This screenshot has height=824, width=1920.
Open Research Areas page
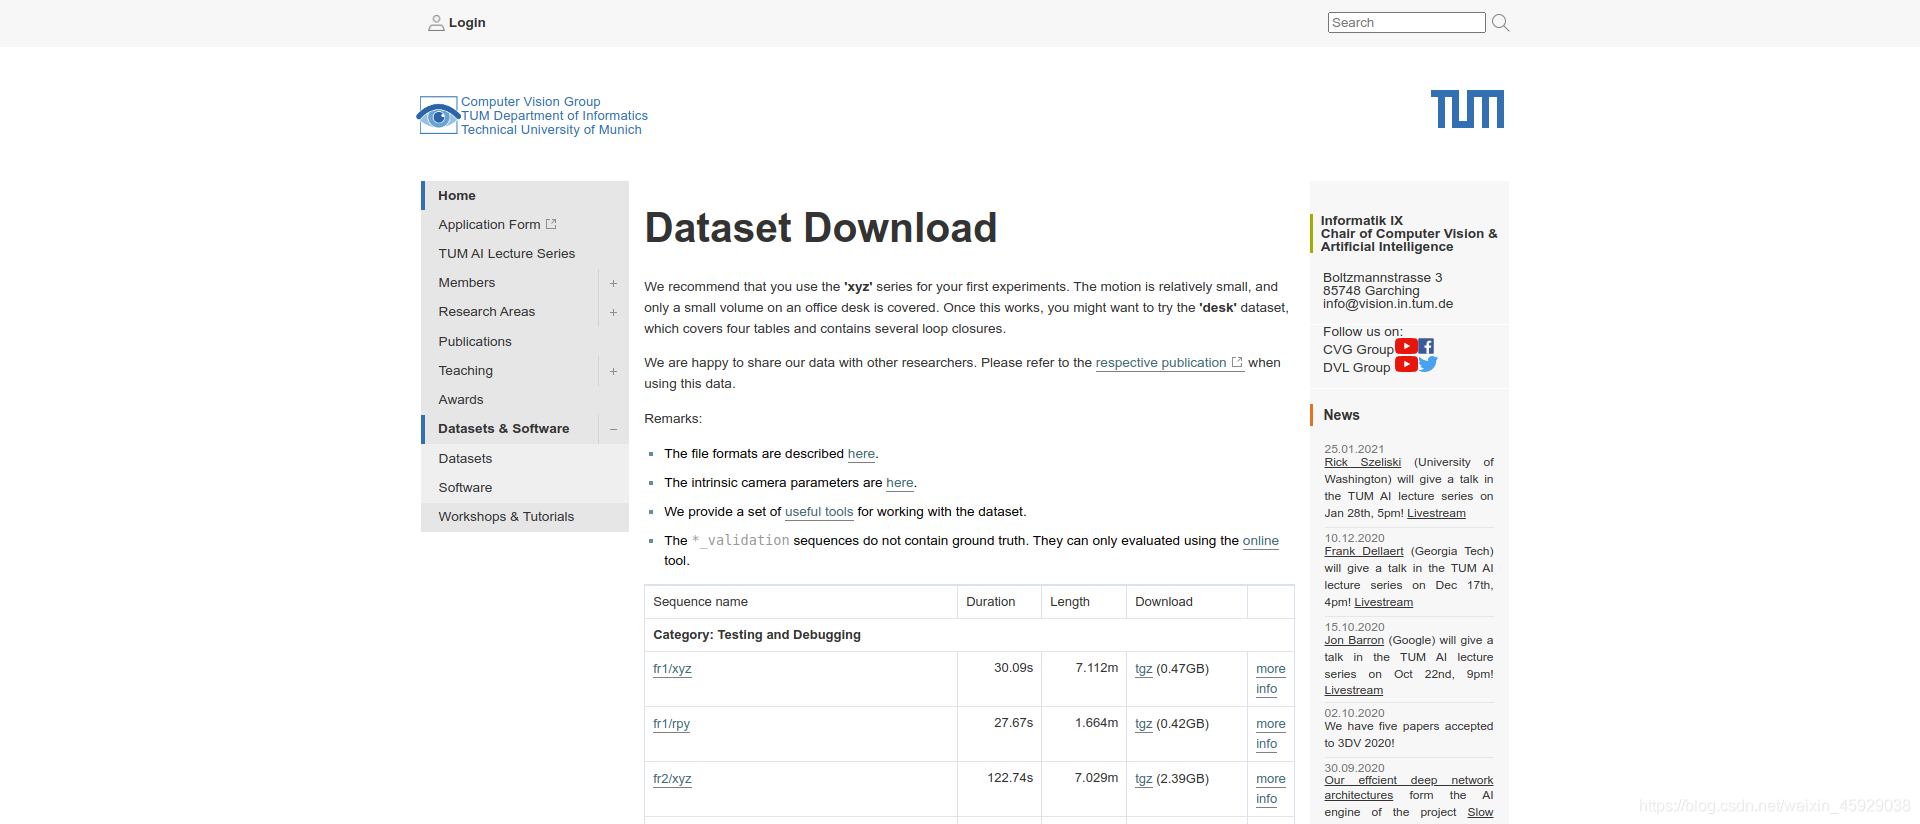pyautogui.click(x=487, y=312)
